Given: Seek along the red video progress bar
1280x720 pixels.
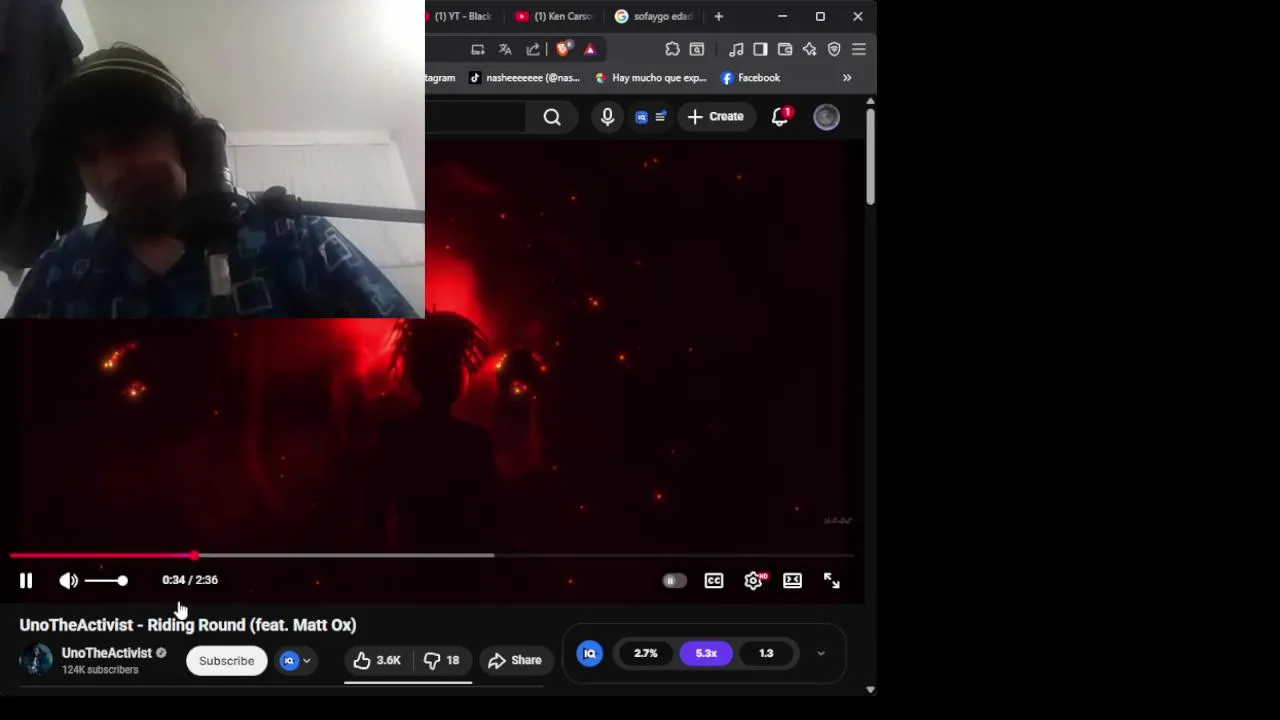Looking at the screenshot, I should 432,555.
